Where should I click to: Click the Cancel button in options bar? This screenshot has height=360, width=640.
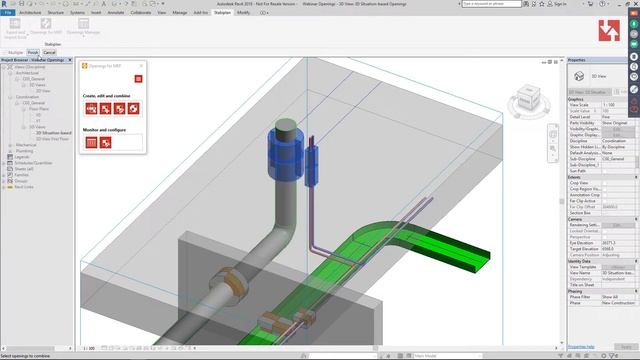pyautogui.click(x=49, y=53)
